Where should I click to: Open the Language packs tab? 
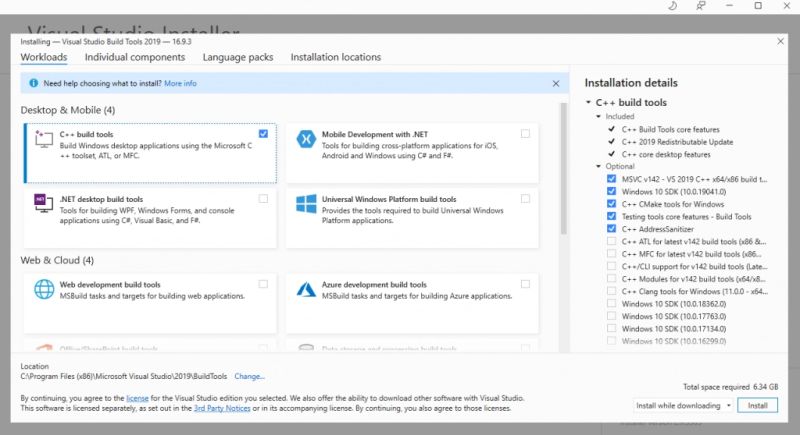click(x=238, y=57)
